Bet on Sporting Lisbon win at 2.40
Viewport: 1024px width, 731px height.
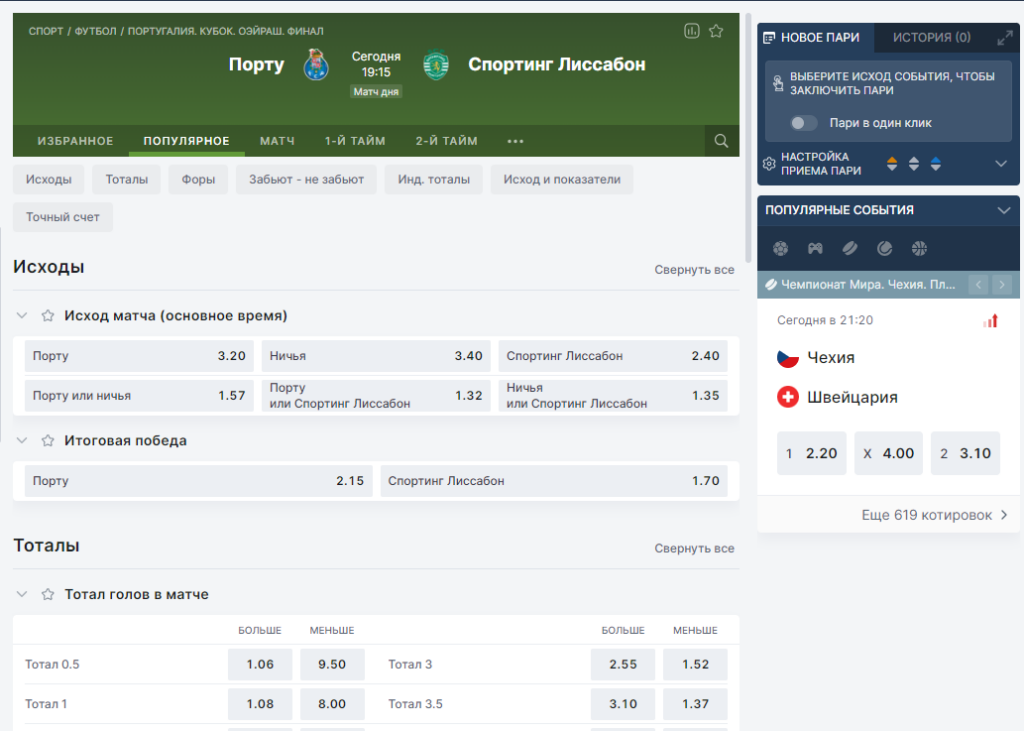613,356
